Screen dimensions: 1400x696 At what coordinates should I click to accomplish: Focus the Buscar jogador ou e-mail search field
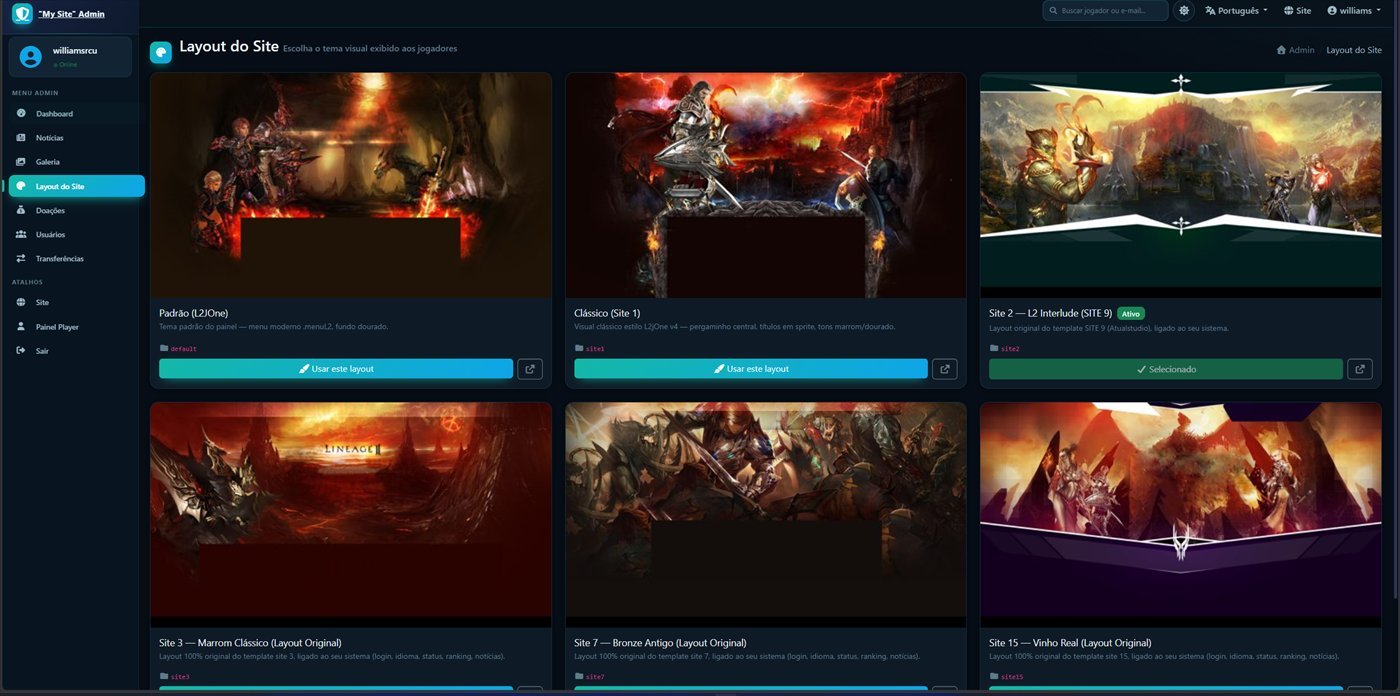click(1105, 10)
